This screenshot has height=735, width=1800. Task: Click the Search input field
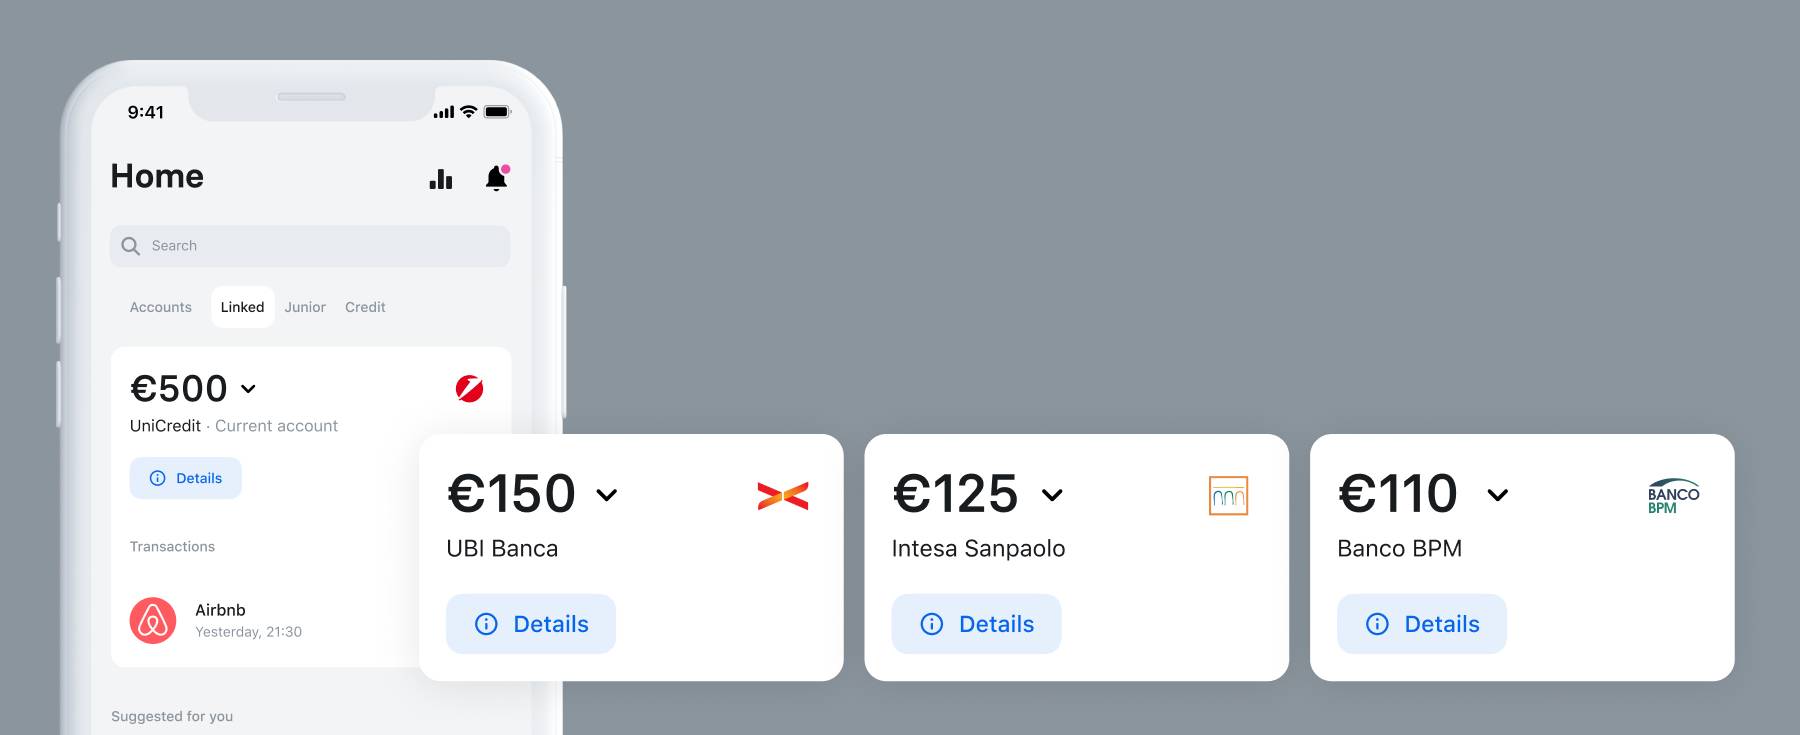tap(320, 246)
